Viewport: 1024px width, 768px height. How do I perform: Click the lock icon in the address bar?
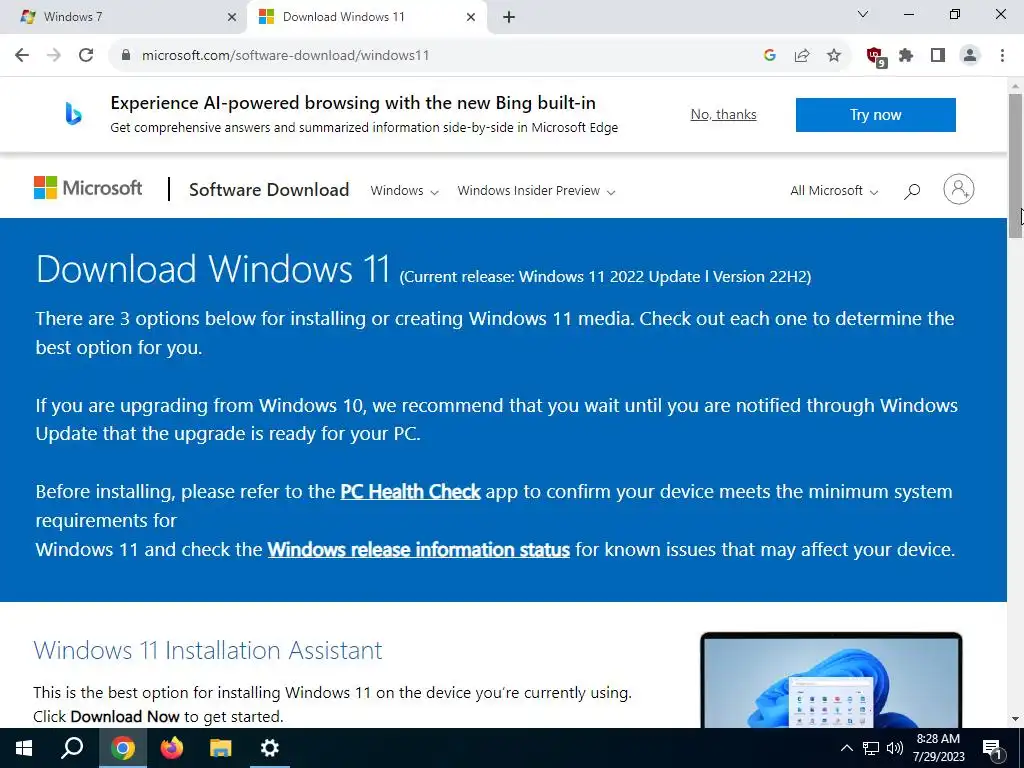[x=126, y=56]
